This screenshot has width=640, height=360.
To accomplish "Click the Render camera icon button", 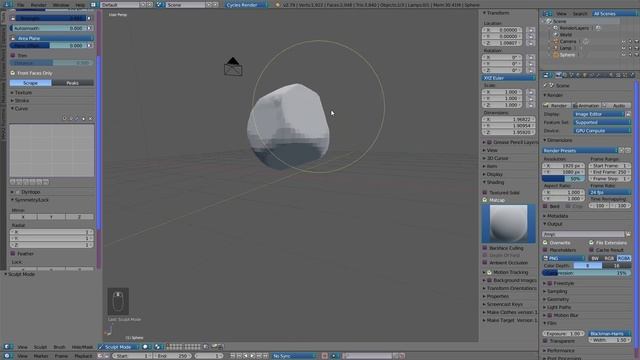I will (547, 105).
